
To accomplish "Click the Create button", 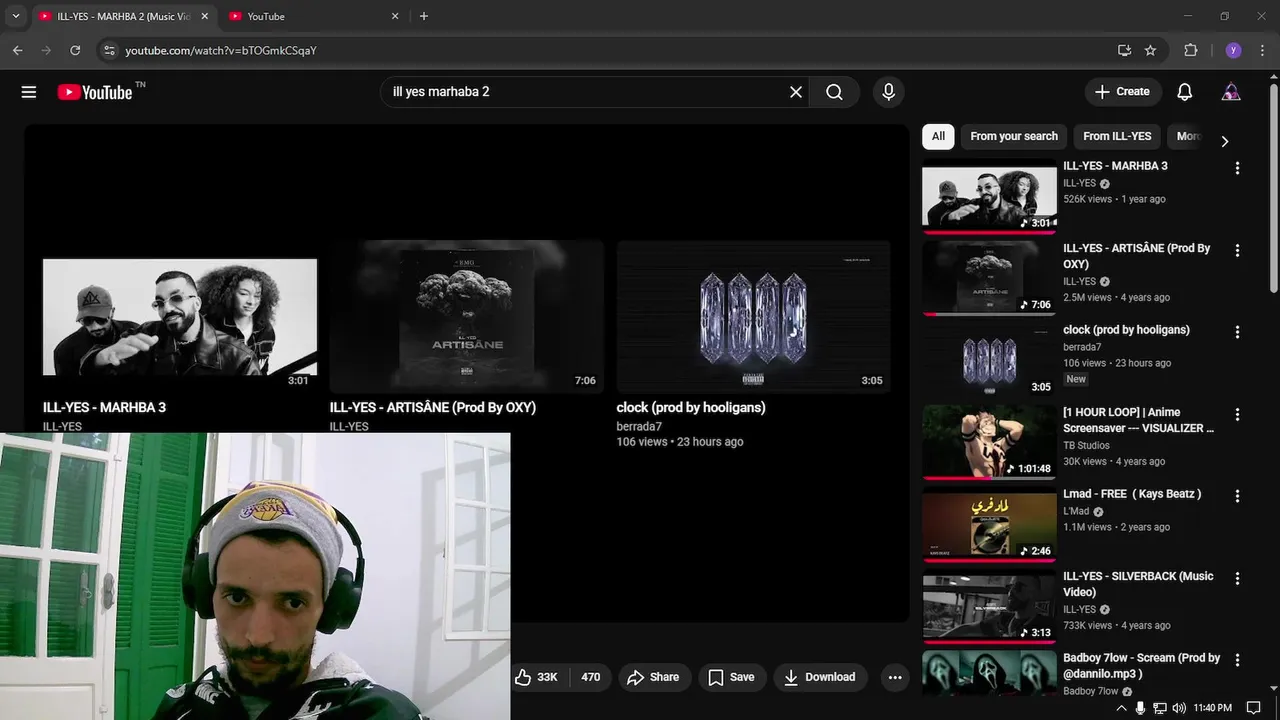I will (1123, 92).
